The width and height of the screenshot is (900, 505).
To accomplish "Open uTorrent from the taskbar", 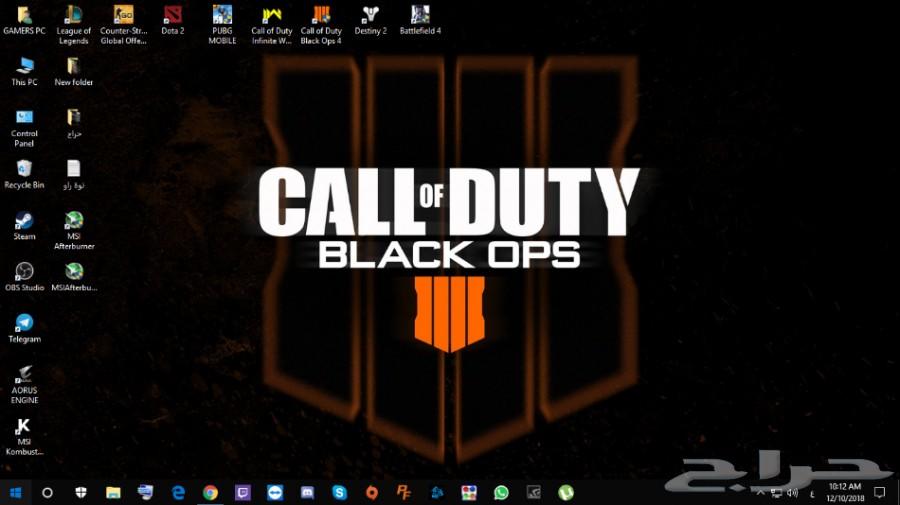I will pyautogui.click(x=566, y=492).
